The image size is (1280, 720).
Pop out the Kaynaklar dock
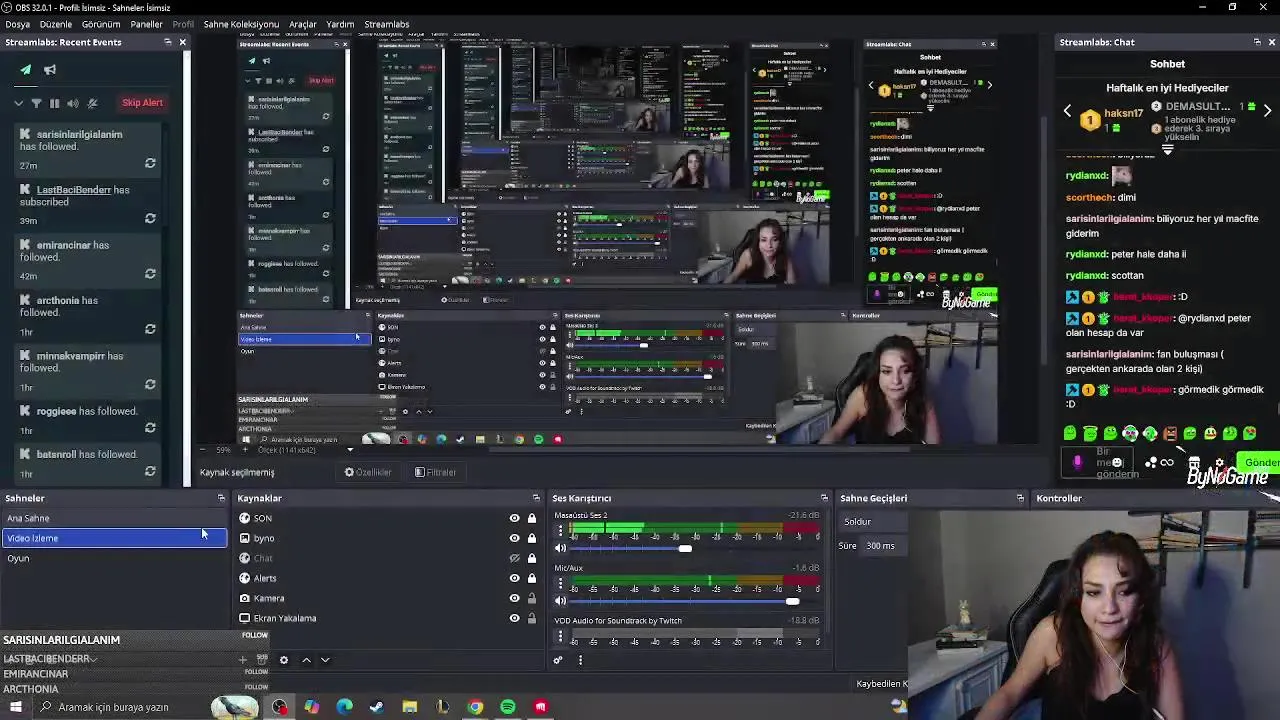536,498
